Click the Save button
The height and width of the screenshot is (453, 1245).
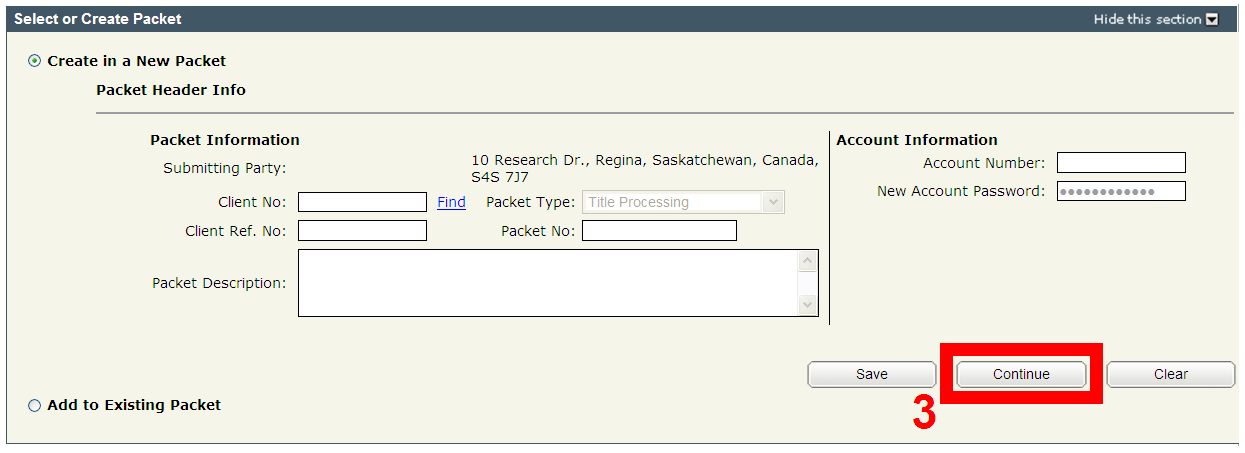coord(872,374)
